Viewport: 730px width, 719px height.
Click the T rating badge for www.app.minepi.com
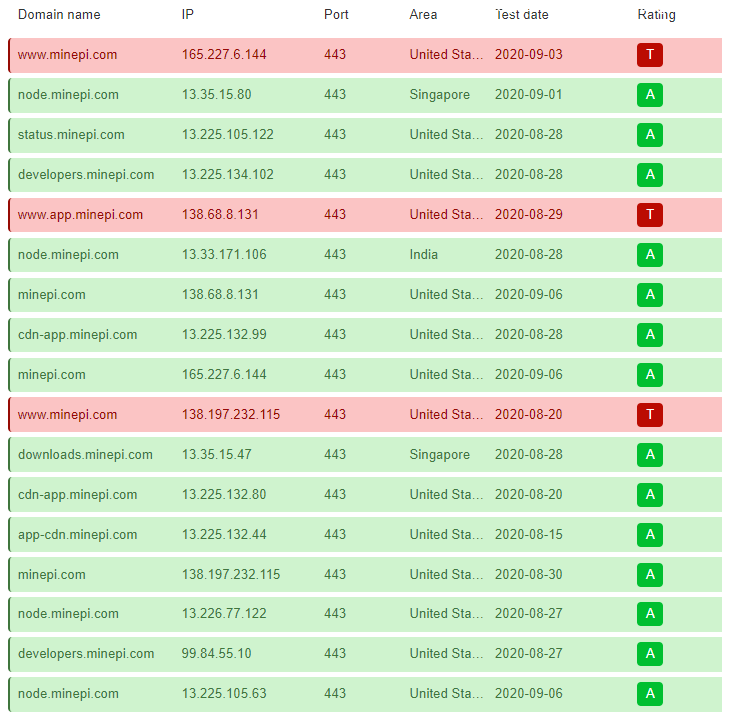[649, 215]
